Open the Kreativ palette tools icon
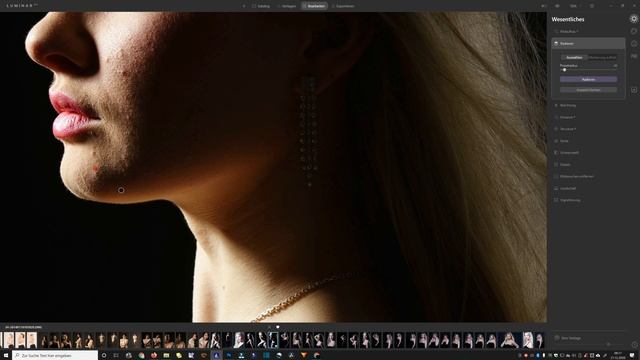Viewport: 640px width, 360px height. 633,31
